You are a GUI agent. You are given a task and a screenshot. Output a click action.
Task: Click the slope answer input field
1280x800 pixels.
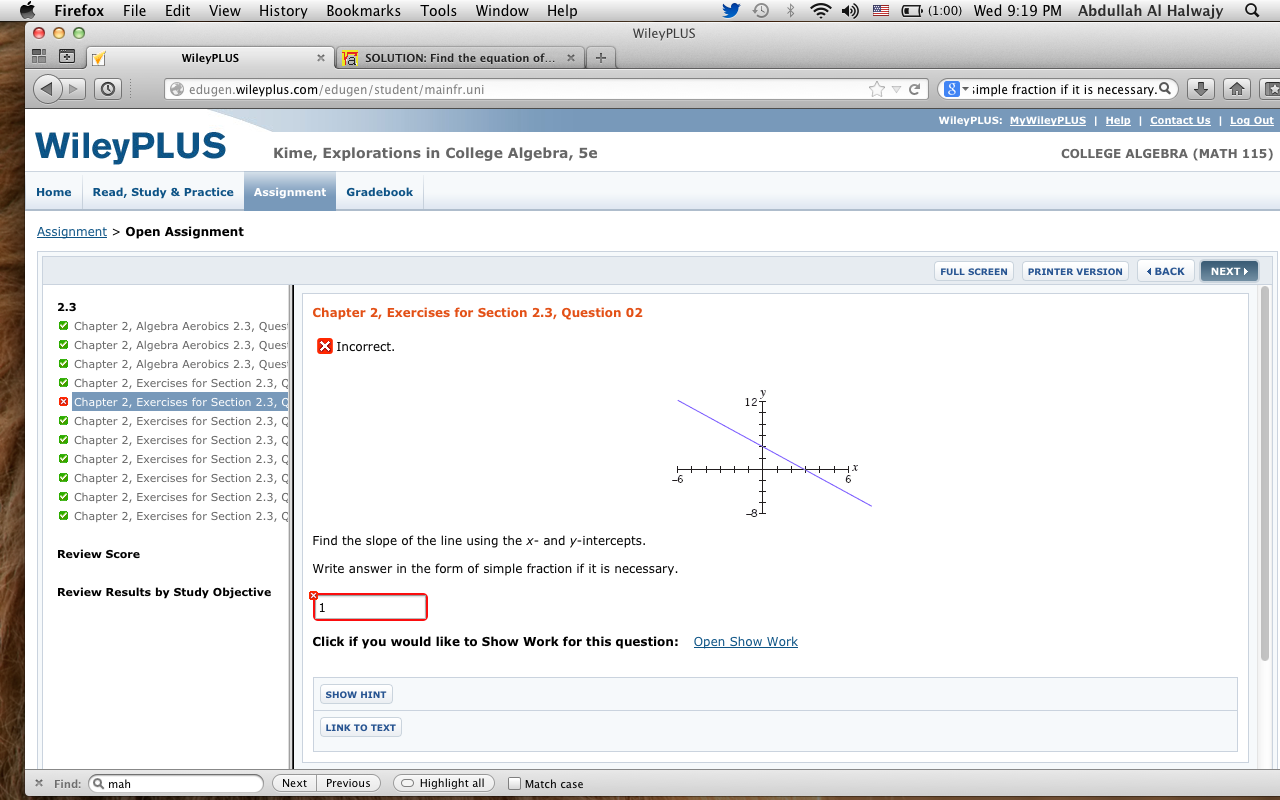[x=370, y=607]
